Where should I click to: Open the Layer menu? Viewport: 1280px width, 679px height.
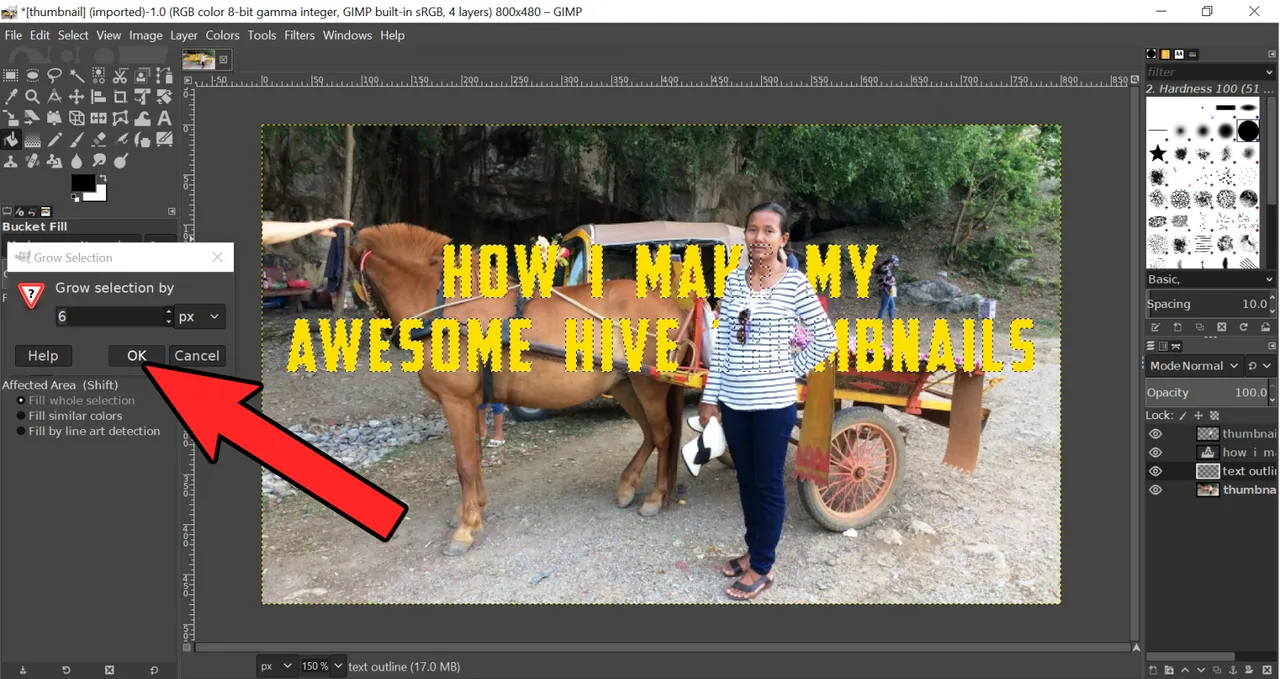tap(184, 35)
